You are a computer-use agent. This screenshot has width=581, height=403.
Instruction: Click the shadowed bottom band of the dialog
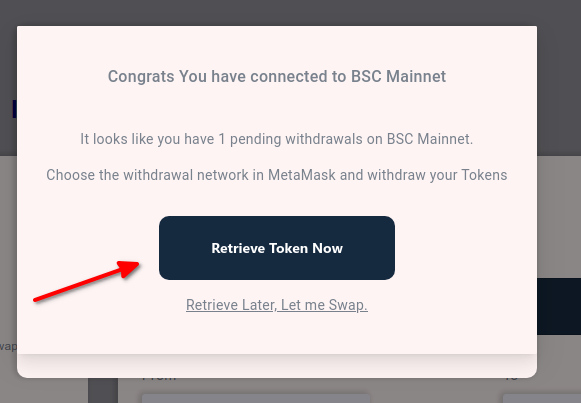277,366
